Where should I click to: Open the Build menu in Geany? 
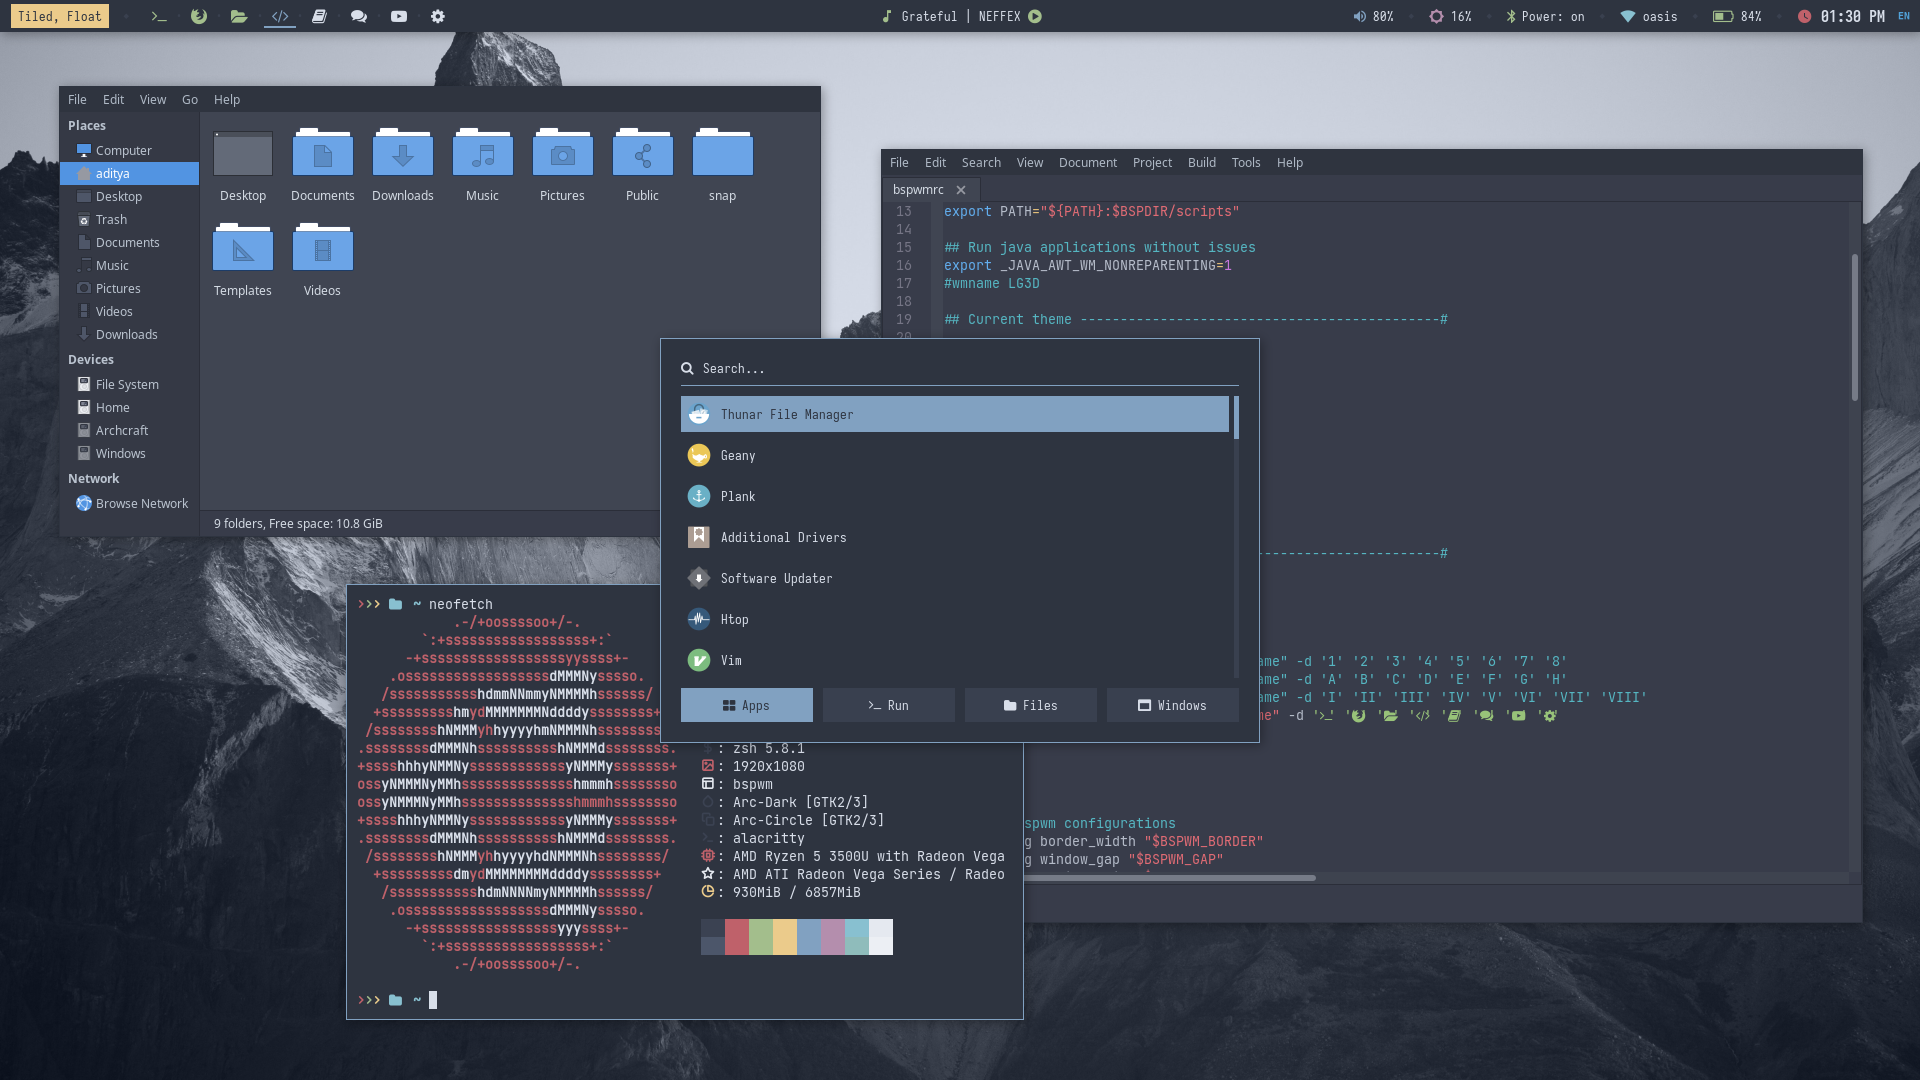click(1201, 162)
